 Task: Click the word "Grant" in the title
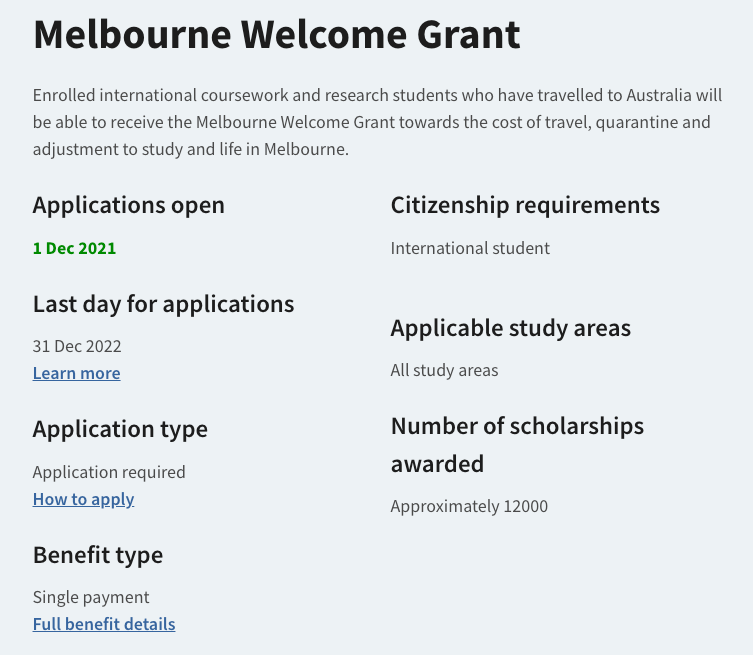point(463,35)
